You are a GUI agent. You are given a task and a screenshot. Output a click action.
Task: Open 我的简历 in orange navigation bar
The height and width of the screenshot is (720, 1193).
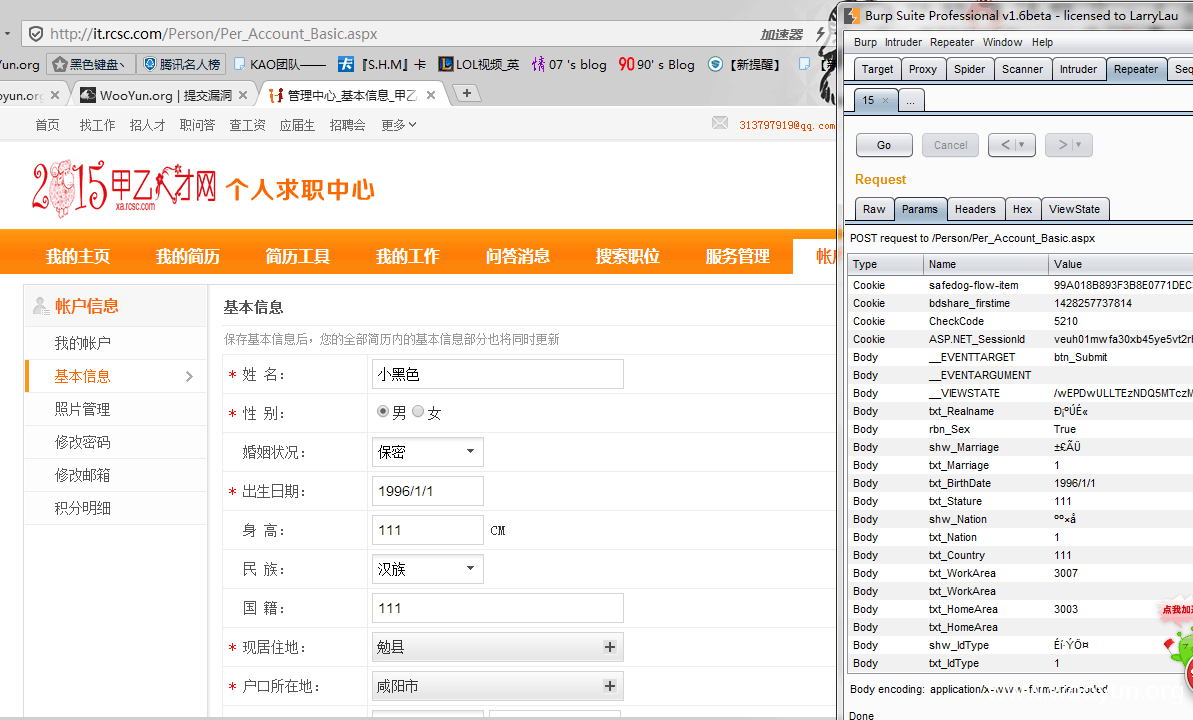point(188,256)
